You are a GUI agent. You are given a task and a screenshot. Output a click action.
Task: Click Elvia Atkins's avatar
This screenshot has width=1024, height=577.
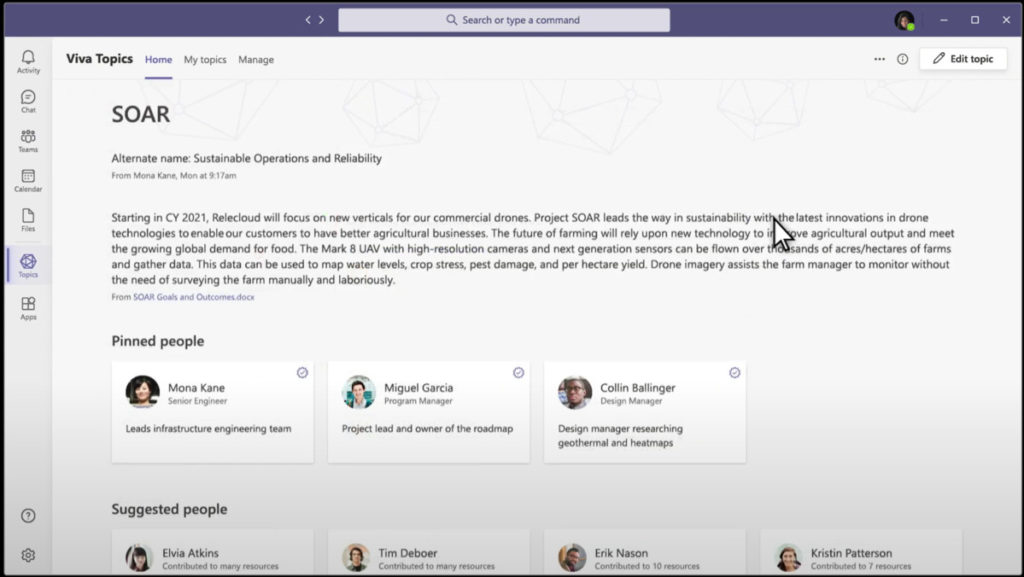(x=139, y=558)
